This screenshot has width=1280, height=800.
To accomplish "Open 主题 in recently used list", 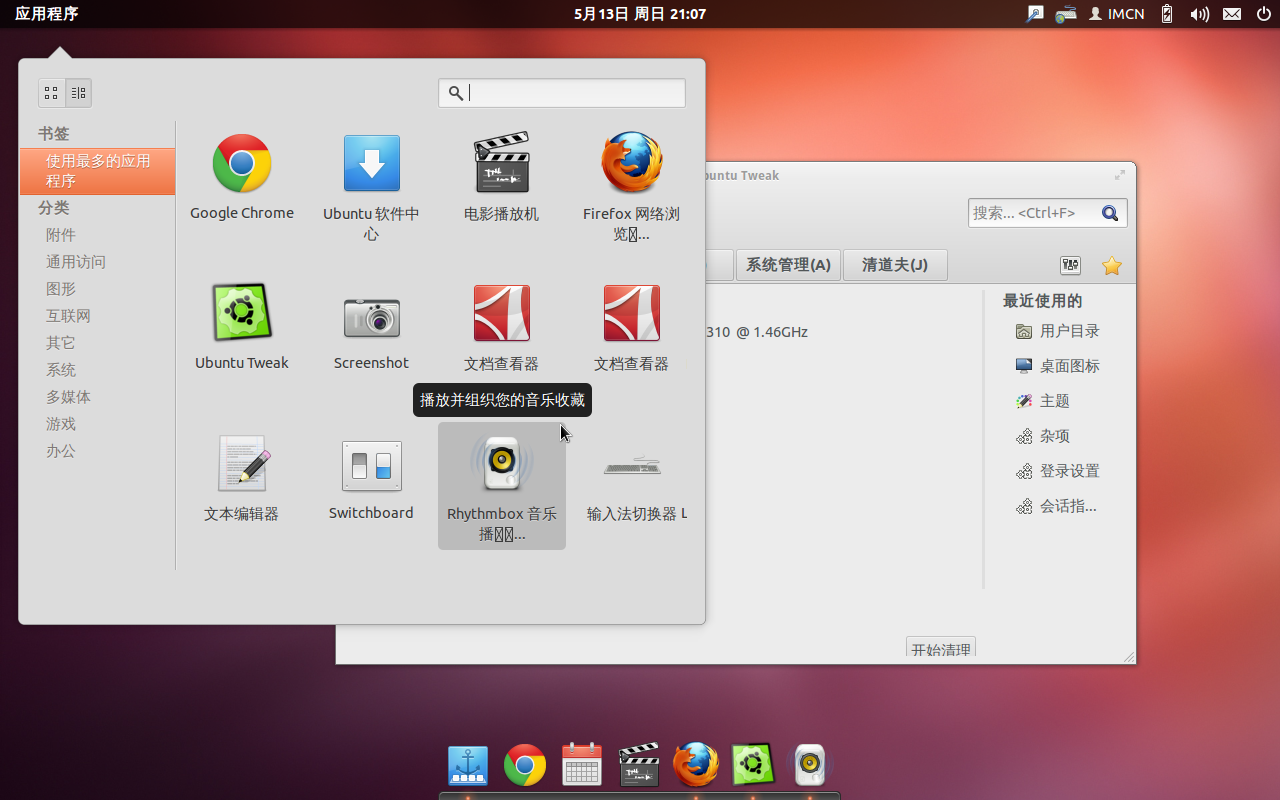I will [1043, 401].
